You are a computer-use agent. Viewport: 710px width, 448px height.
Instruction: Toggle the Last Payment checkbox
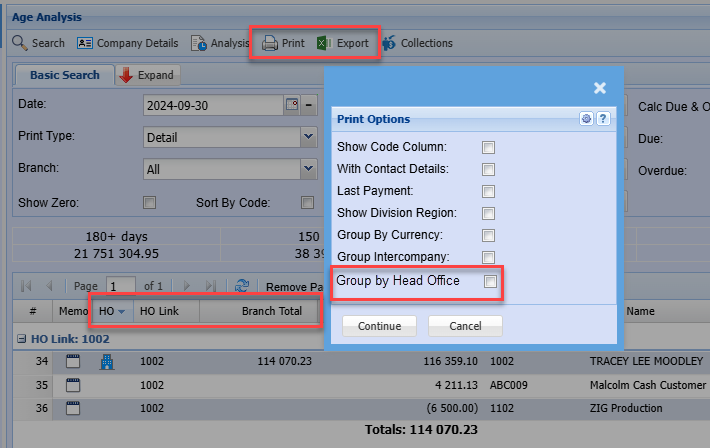point(489,191)
